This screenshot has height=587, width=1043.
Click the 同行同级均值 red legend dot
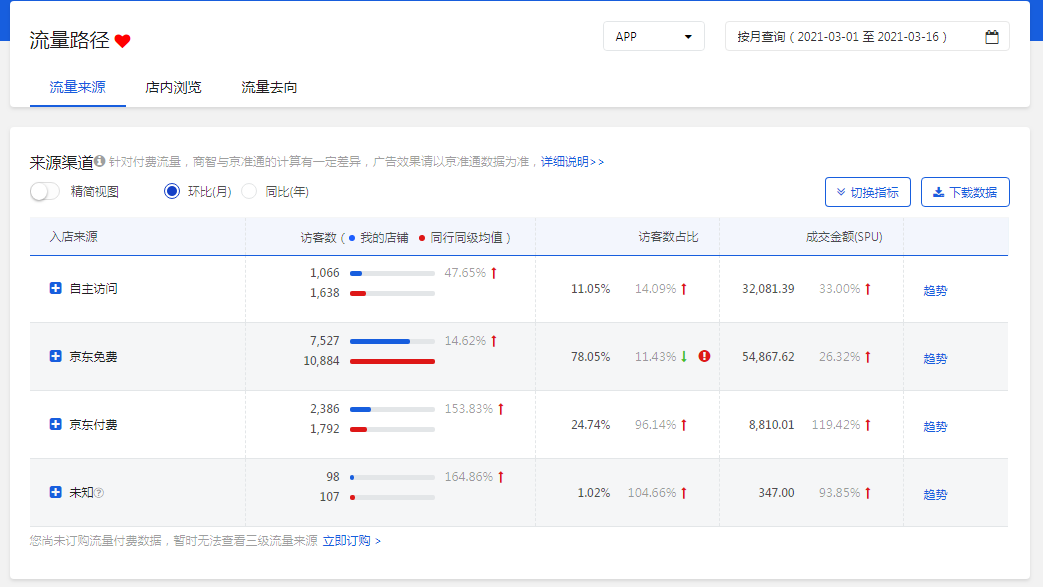(422, 238)
